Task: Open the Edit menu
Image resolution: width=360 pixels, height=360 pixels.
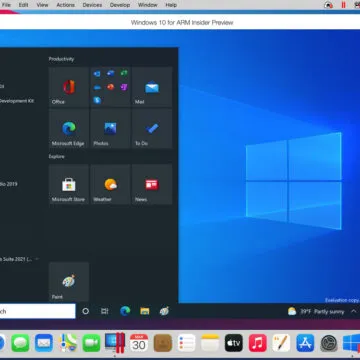Action: (23, 5)
